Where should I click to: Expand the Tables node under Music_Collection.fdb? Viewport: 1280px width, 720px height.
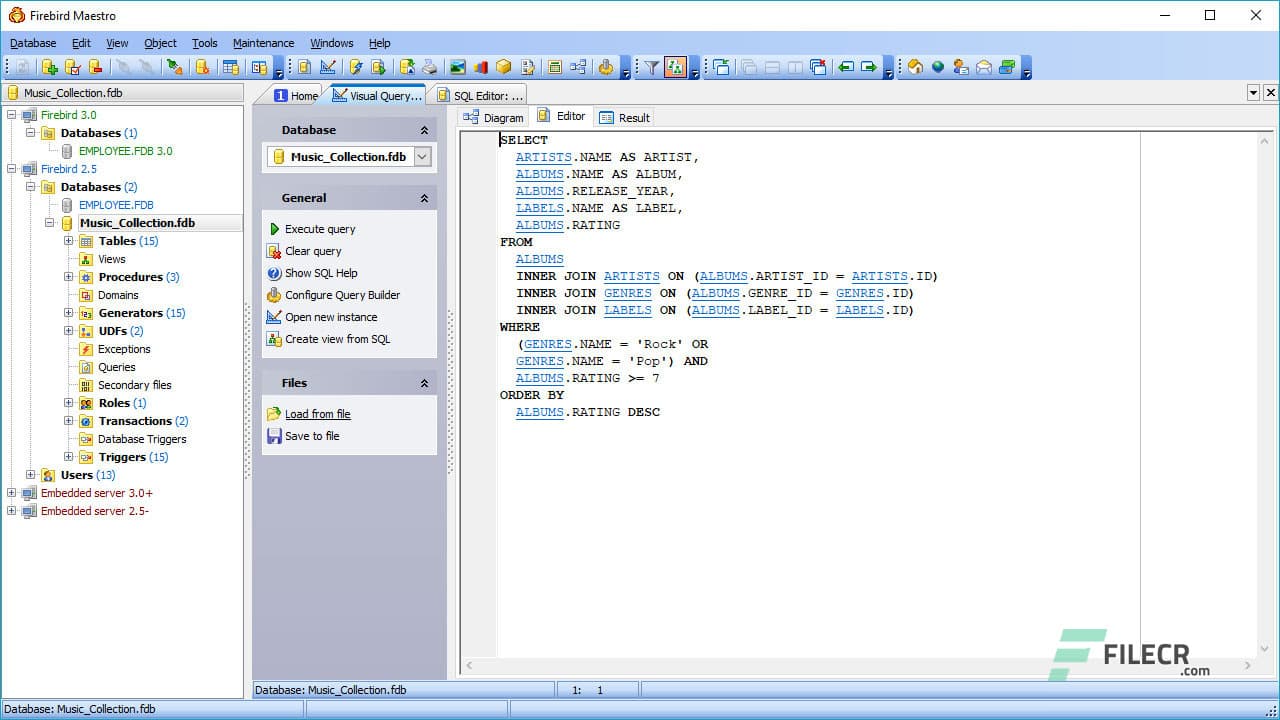(67, 241)
